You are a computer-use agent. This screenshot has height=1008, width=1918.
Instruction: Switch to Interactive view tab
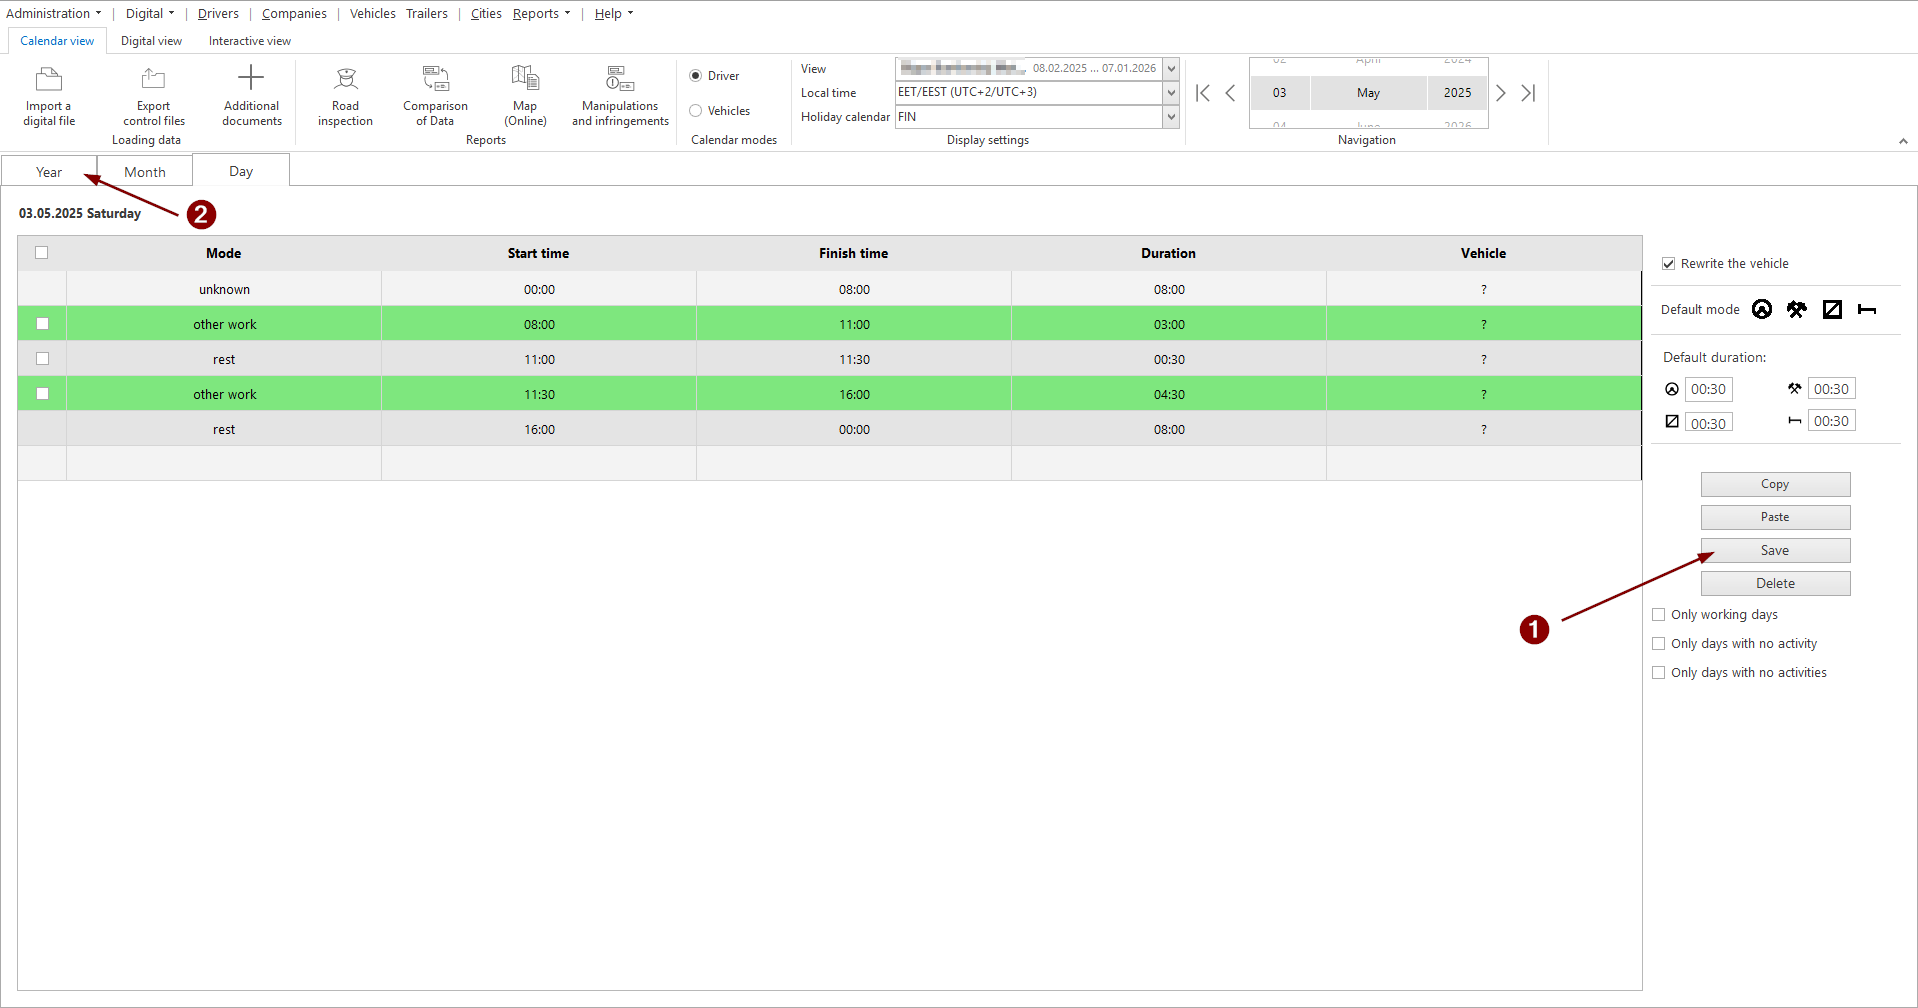250,41
